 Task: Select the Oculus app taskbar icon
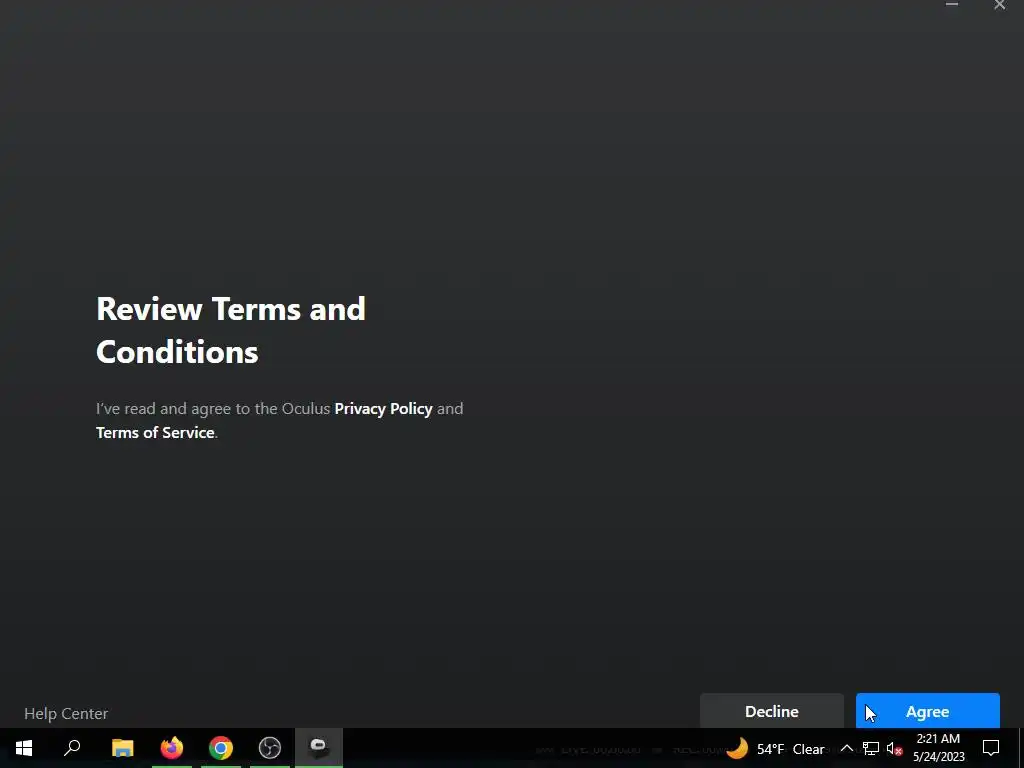(x=319, y=748)
